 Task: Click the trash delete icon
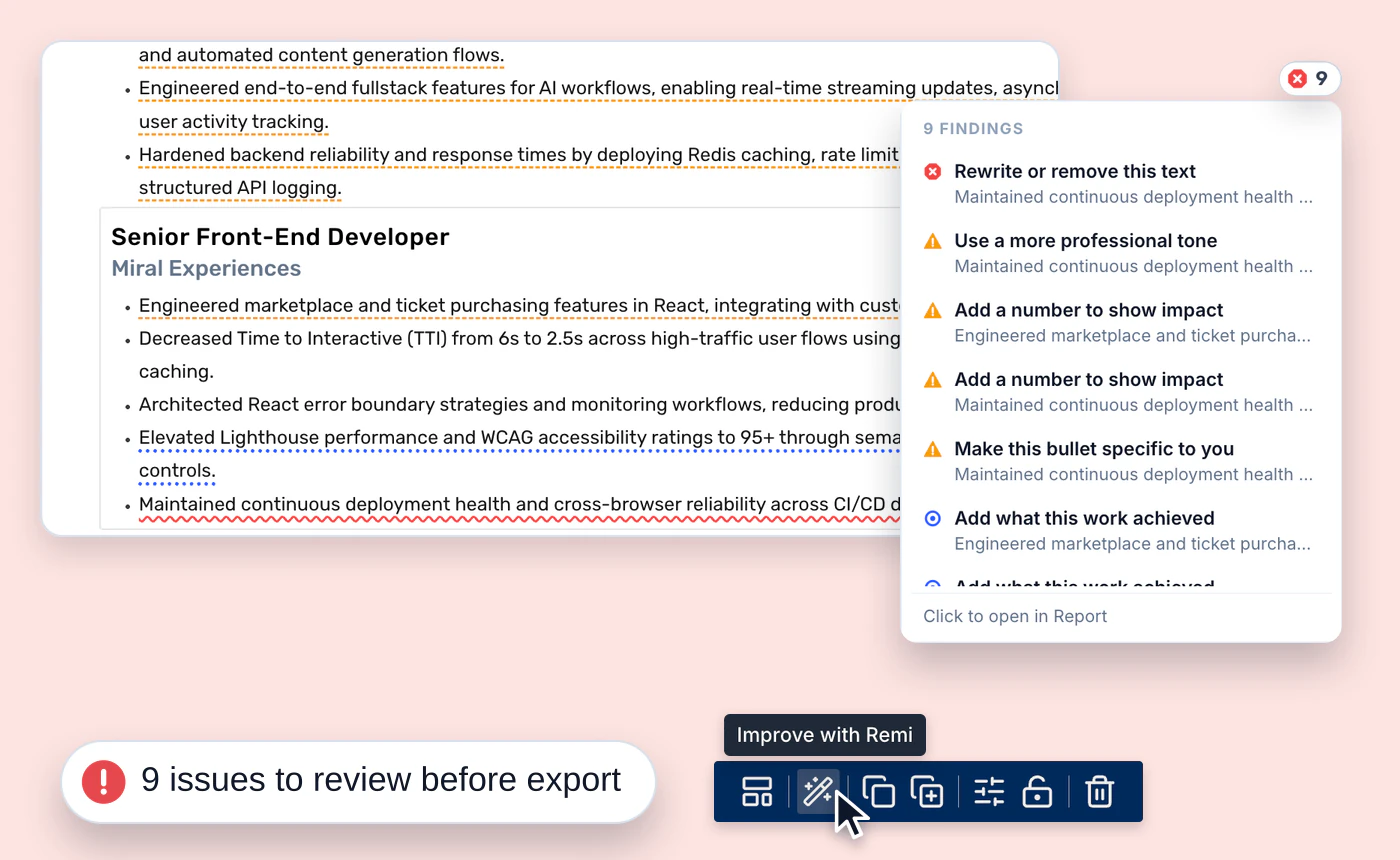pyautogui.click(x=1100, y=792)
